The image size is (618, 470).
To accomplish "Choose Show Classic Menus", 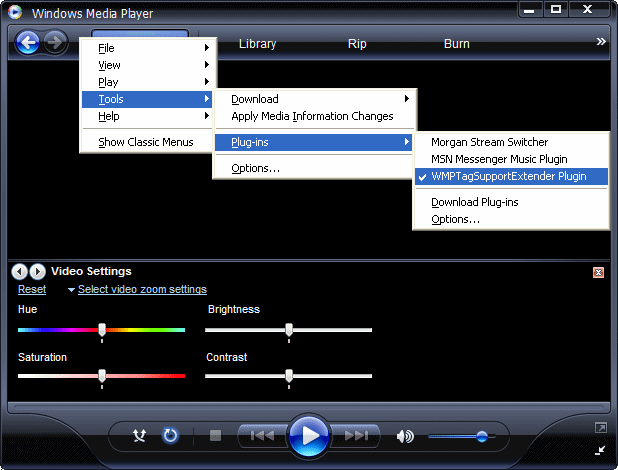I will [147, 142].
